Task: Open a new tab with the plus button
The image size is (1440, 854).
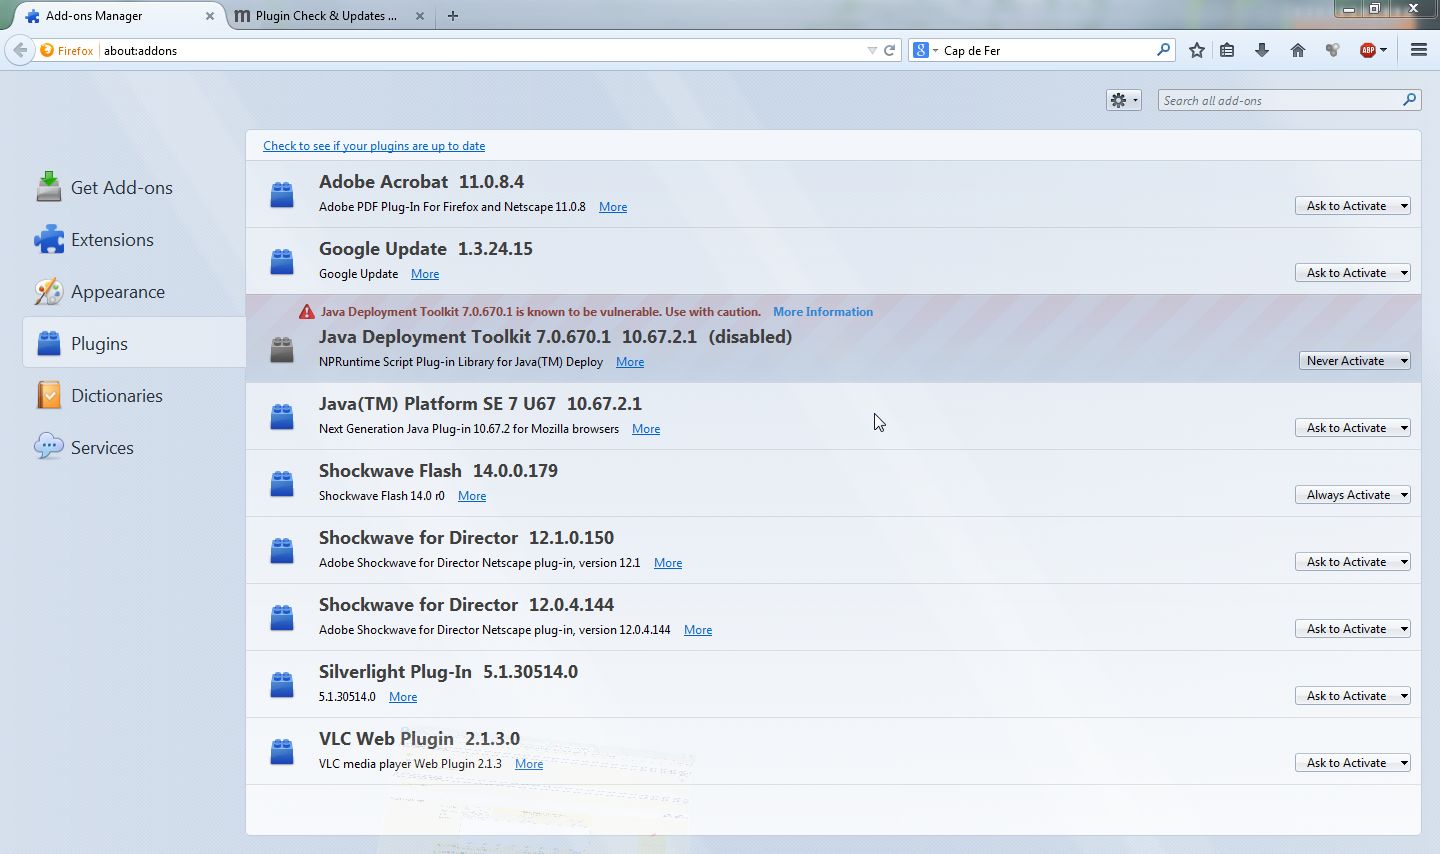Action: click(x=452, y=16)
